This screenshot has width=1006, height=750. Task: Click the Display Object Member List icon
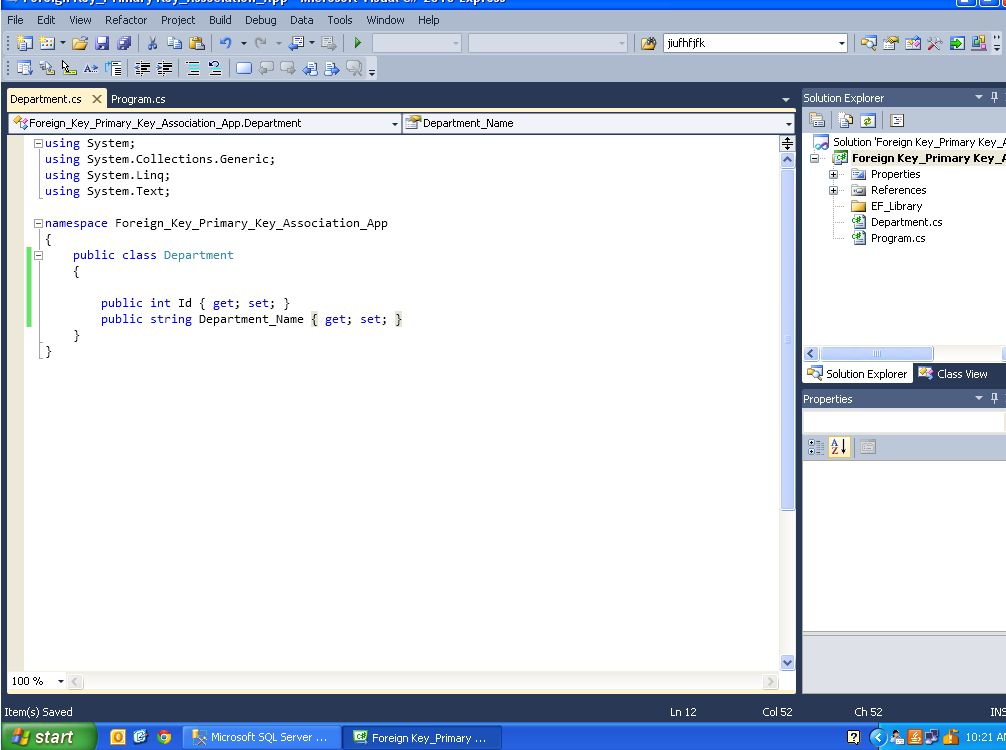pos(24,68)
